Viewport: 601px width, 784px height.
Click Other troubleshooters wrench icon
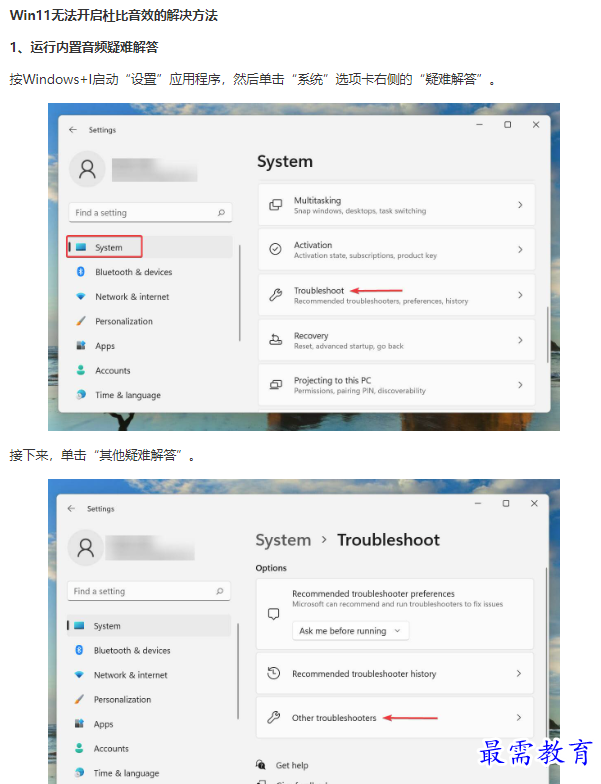point(274,718)
